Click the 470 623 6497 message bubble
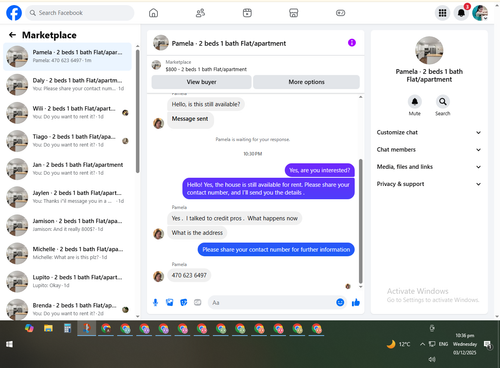 tap(189, 275)
